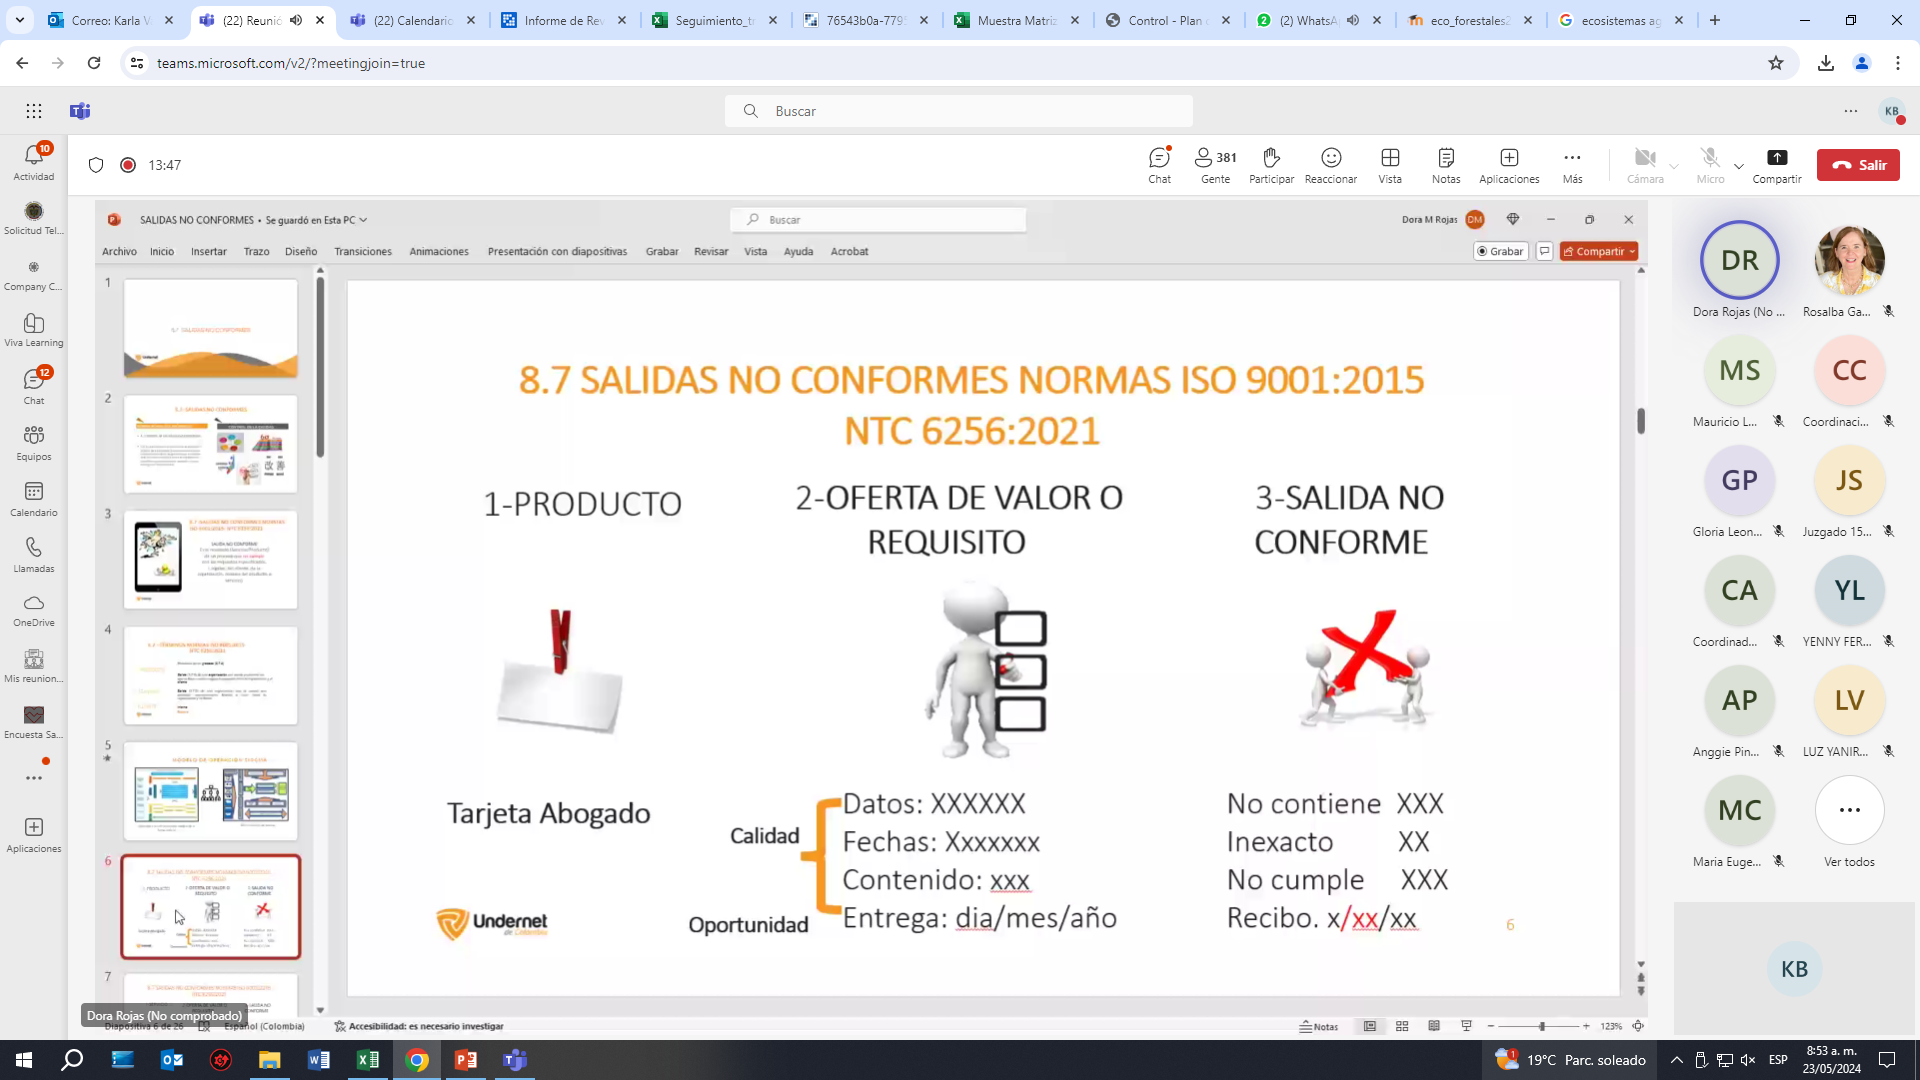Share screen with Compartir in Teams toolbar
Image resolution: width=1920 pixels, height=1080 pixels.
(1777, 165)
